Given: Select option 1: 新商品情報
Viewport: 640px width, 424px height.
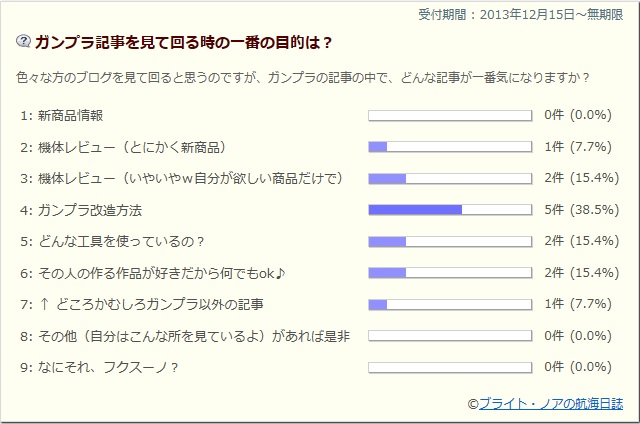Looking at the screenshot, I should pyautogui.click(x=62, y=115).
